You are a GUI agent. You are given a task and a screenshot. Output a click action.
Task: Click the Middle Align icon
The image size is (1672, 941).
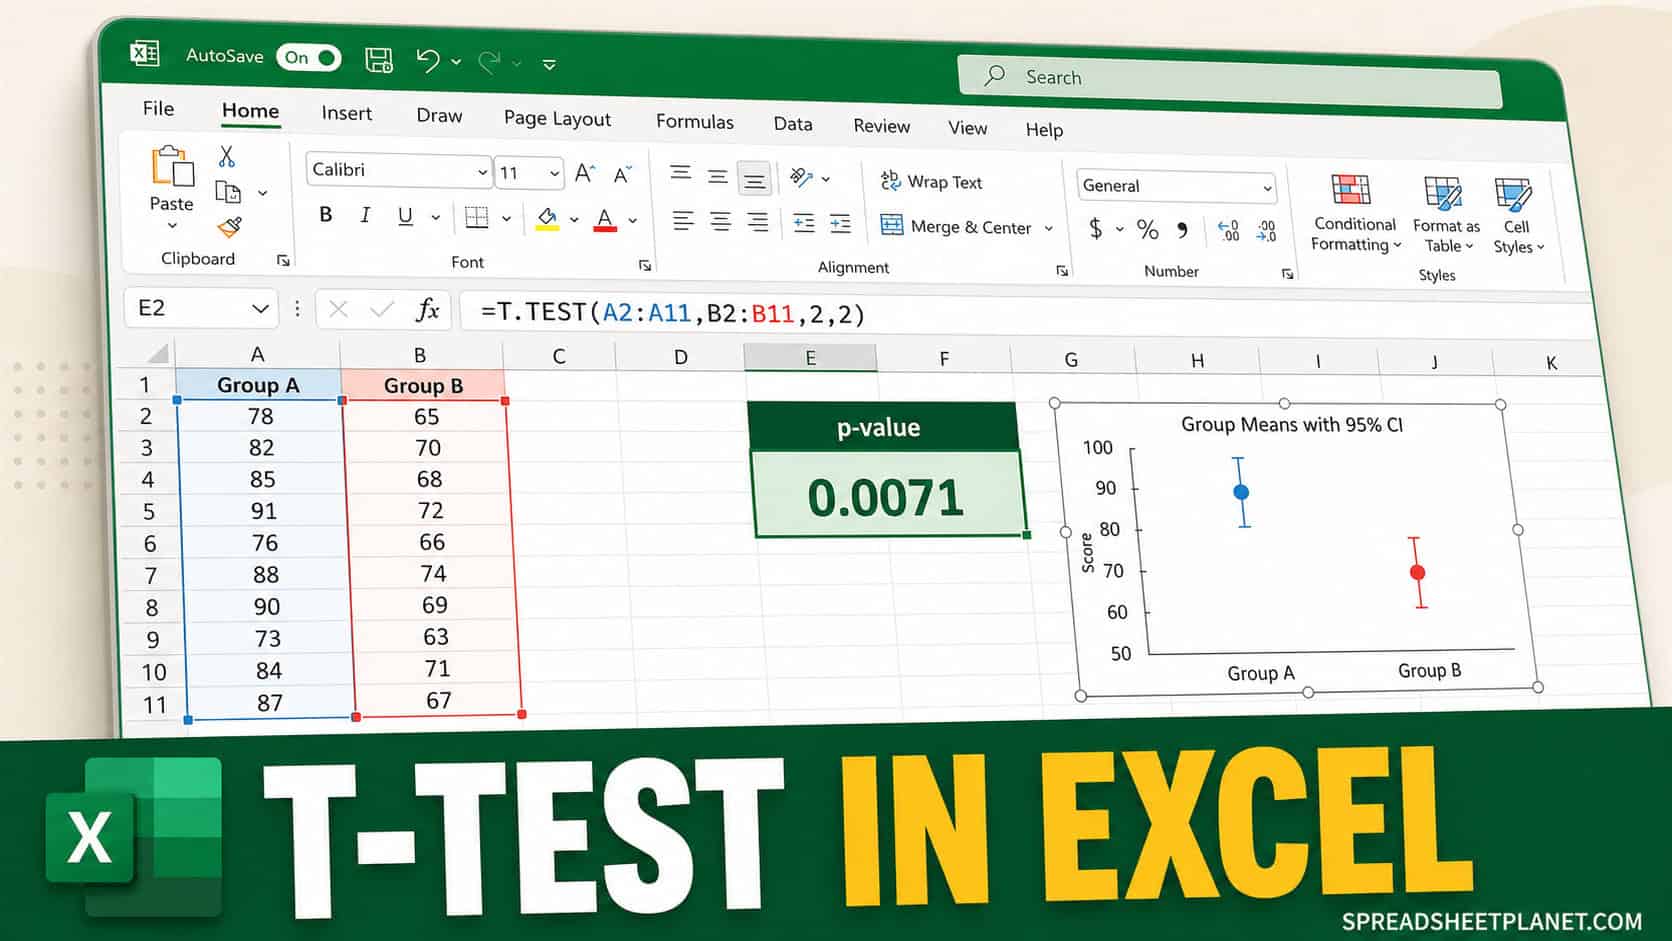718,177
